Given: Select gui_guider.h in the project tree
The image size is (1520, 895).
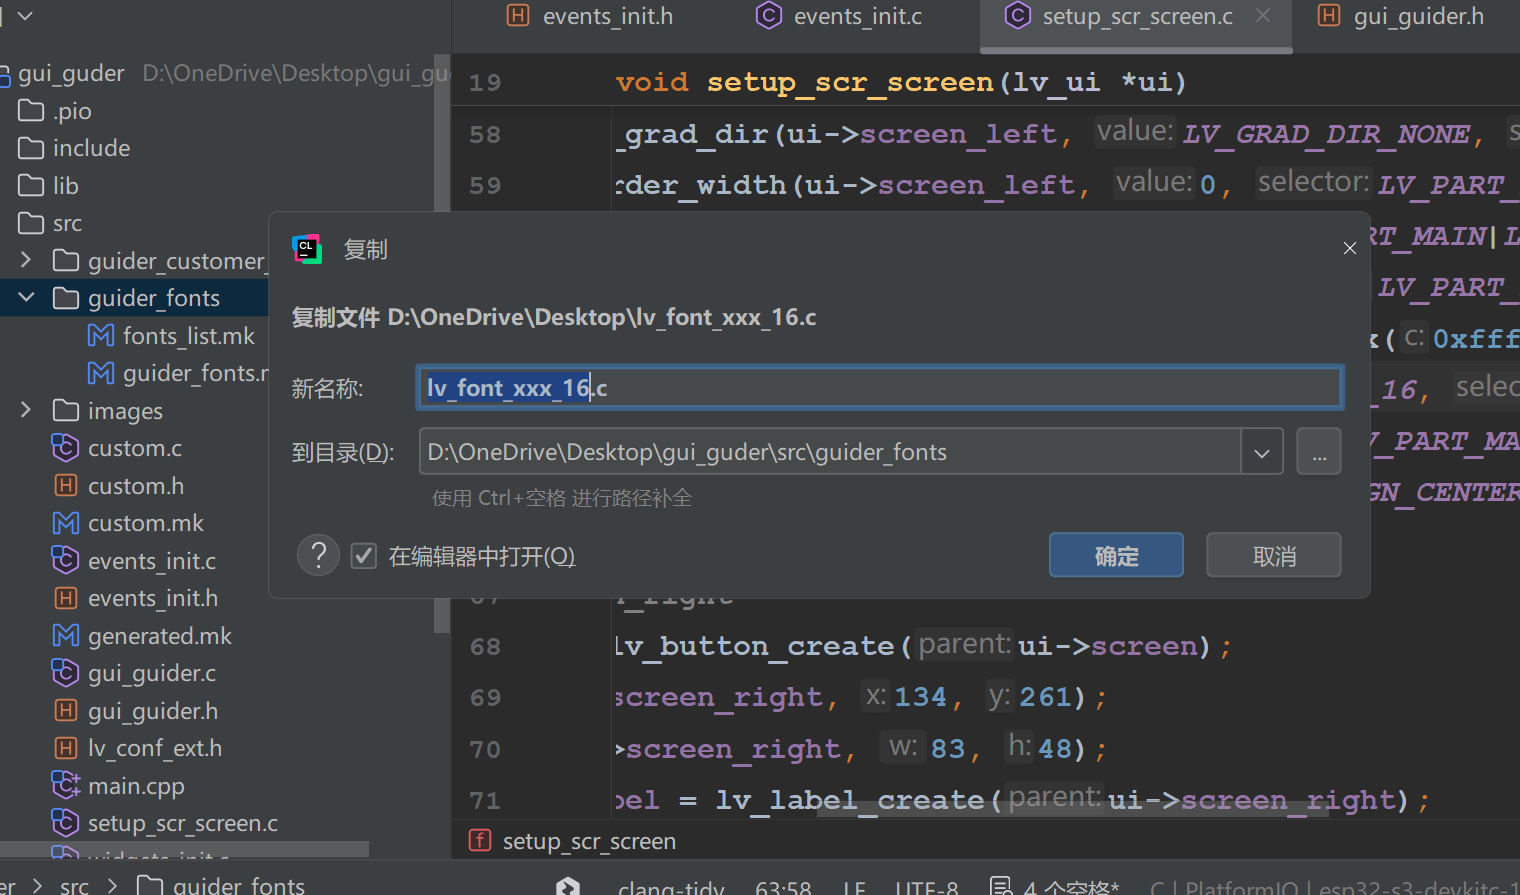Looking at the screenshot, I should tap(153, 710).
